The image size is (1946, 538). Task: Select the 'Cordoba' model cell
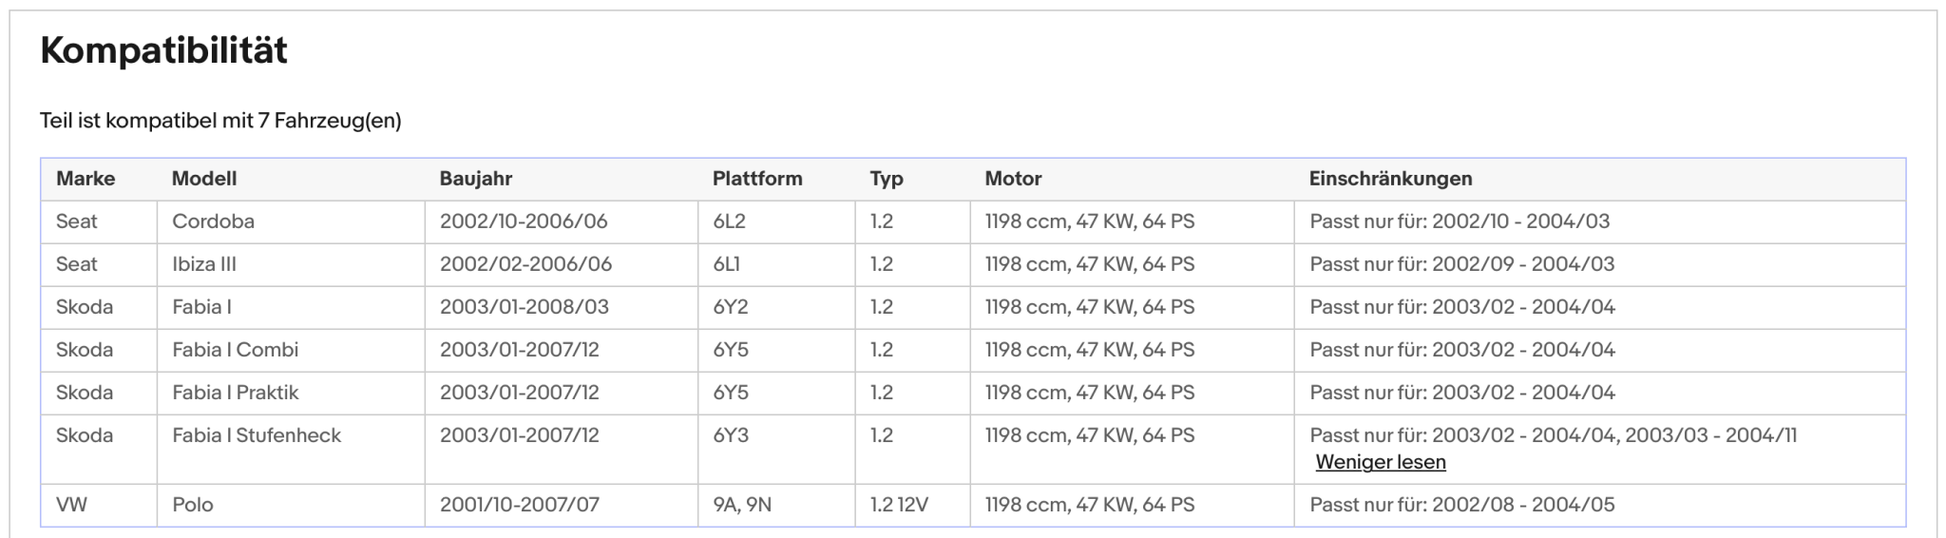tap(213, 221)
